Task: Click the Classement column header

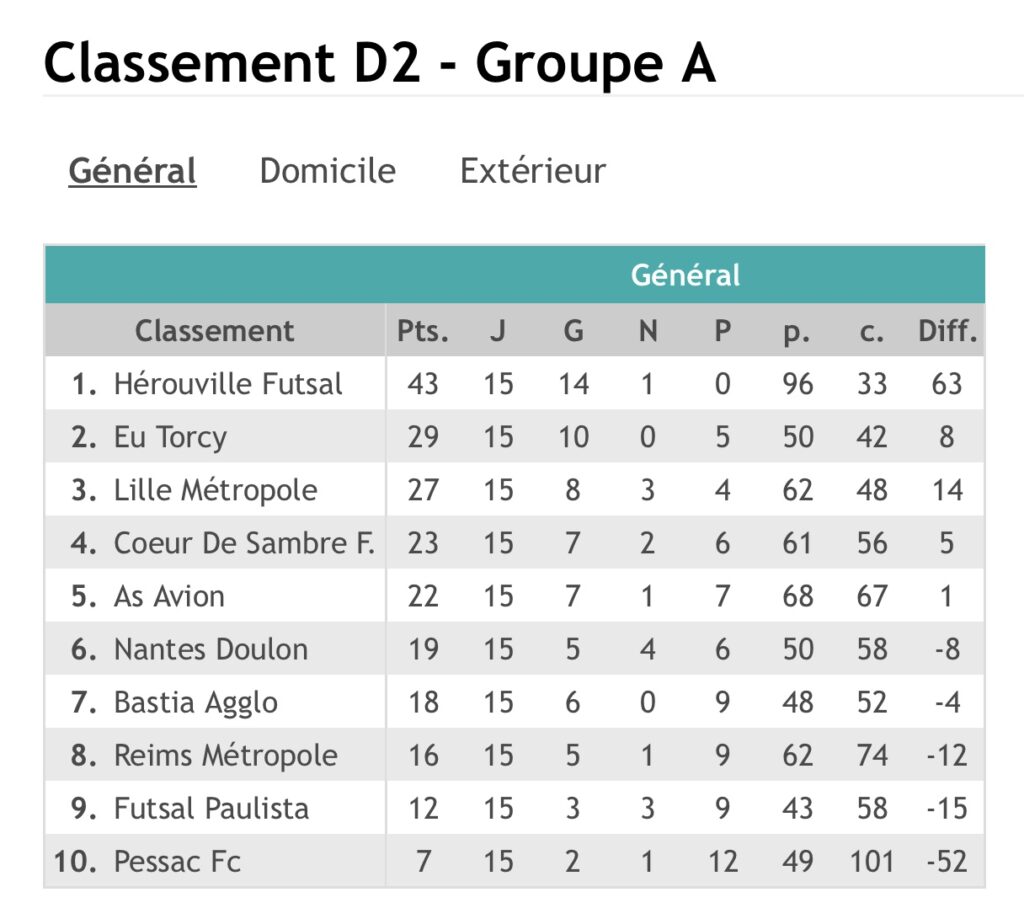Action: 215,331
